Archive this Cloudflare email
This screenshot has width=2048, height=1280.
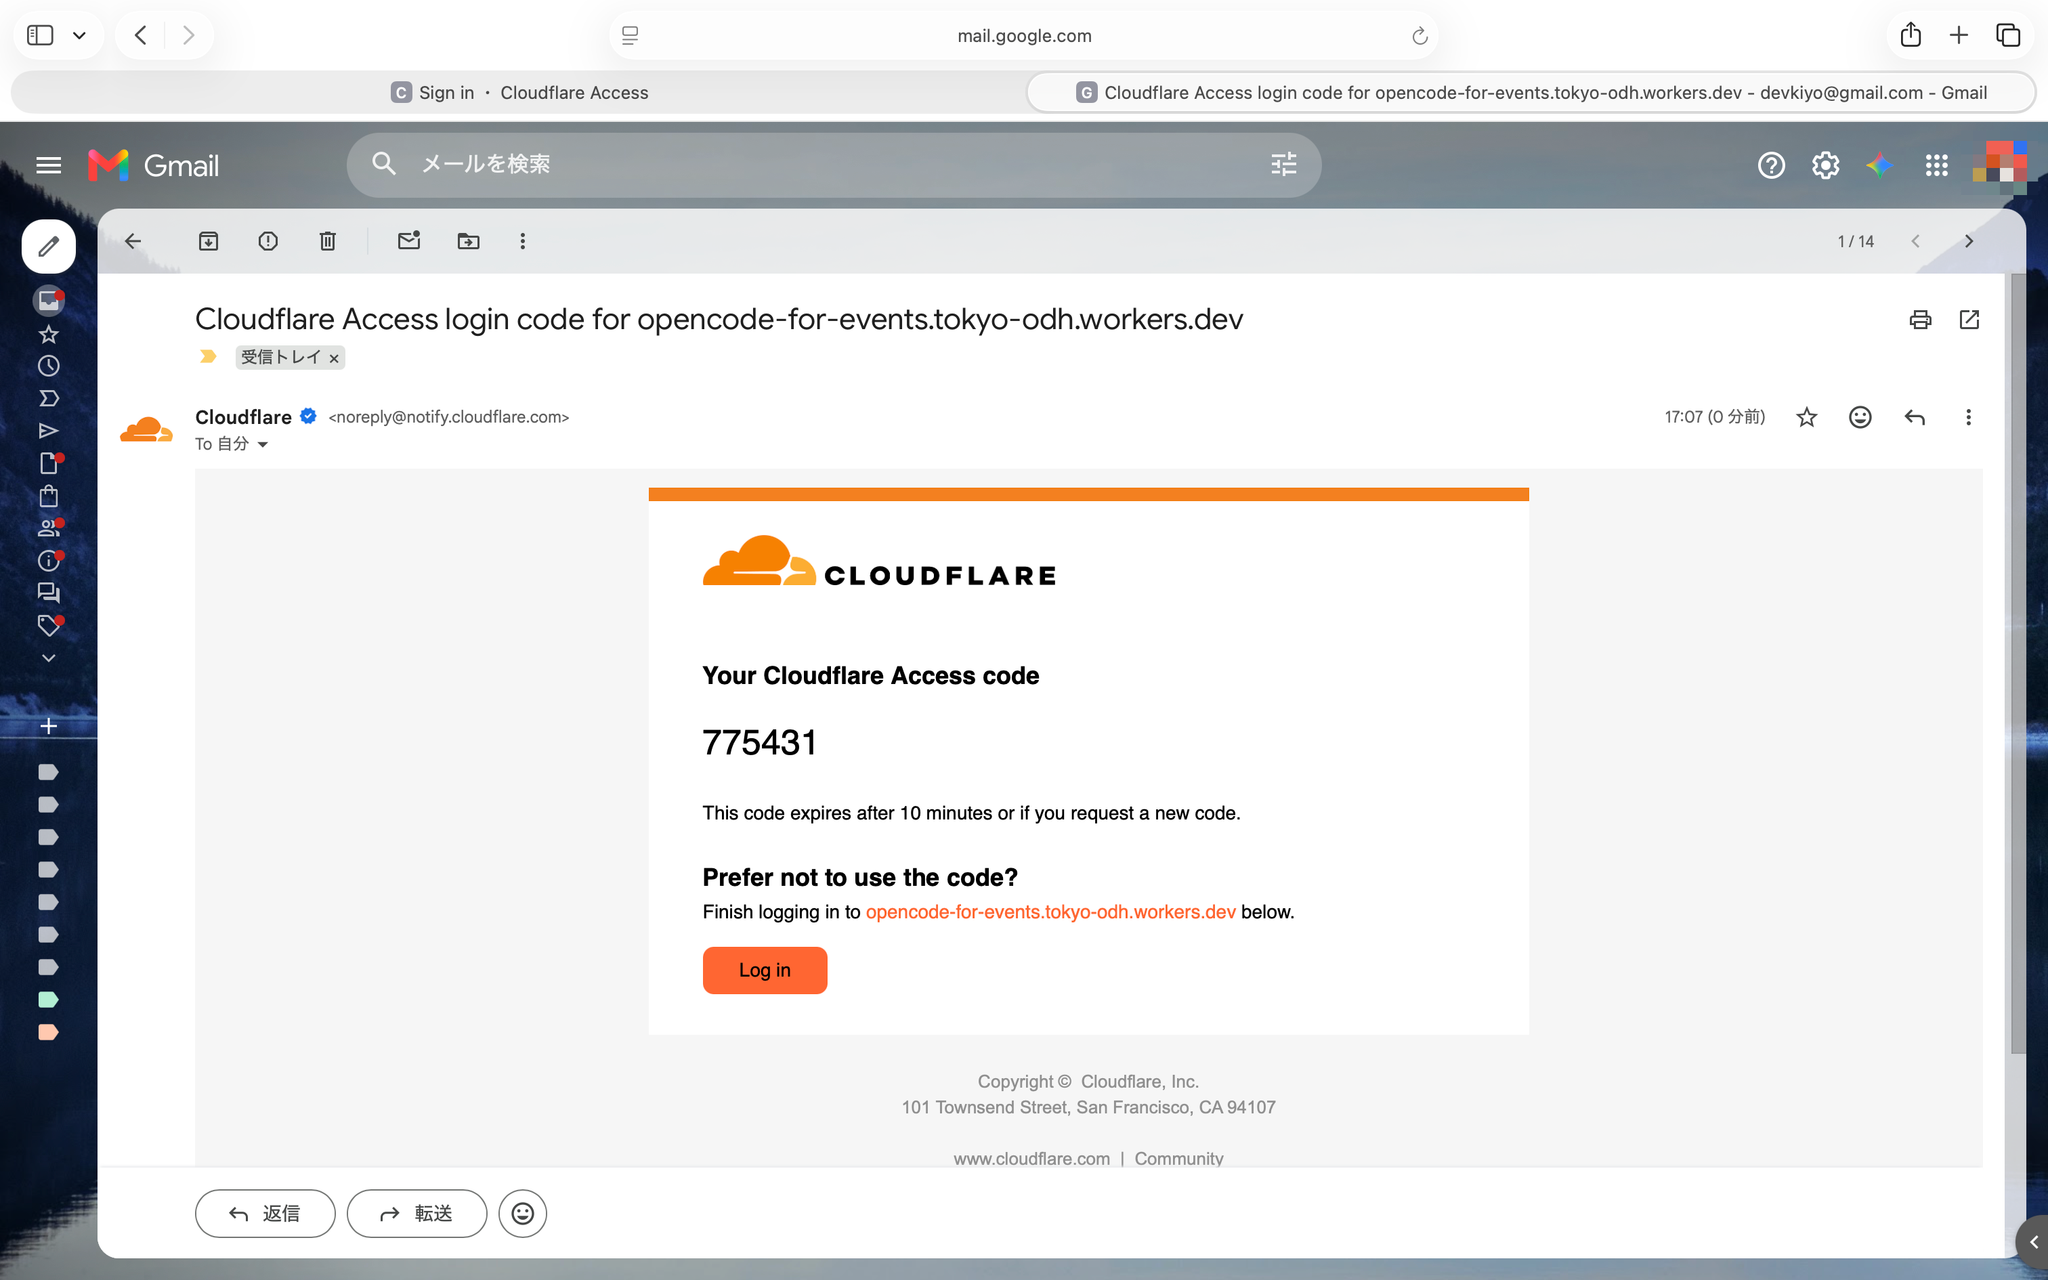pyautogui.click(x=208, y=241)
